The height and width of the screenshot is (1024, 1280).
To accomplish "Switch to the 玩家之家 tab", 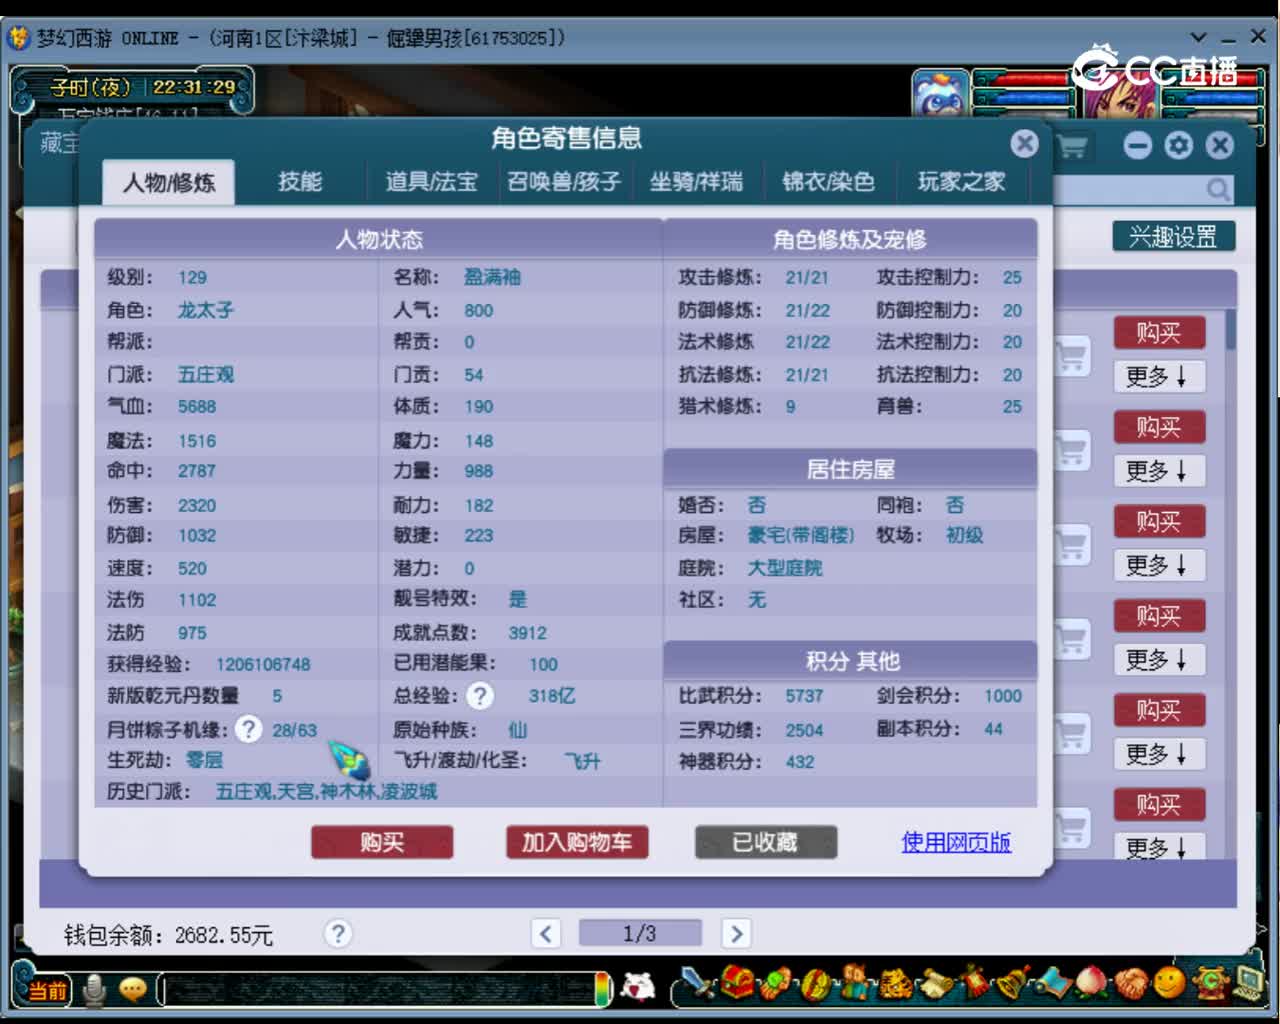I will (961, 182).
